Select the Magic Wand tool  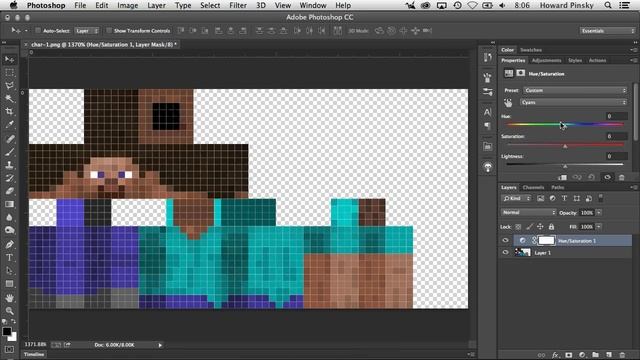[x=9, y=98]
